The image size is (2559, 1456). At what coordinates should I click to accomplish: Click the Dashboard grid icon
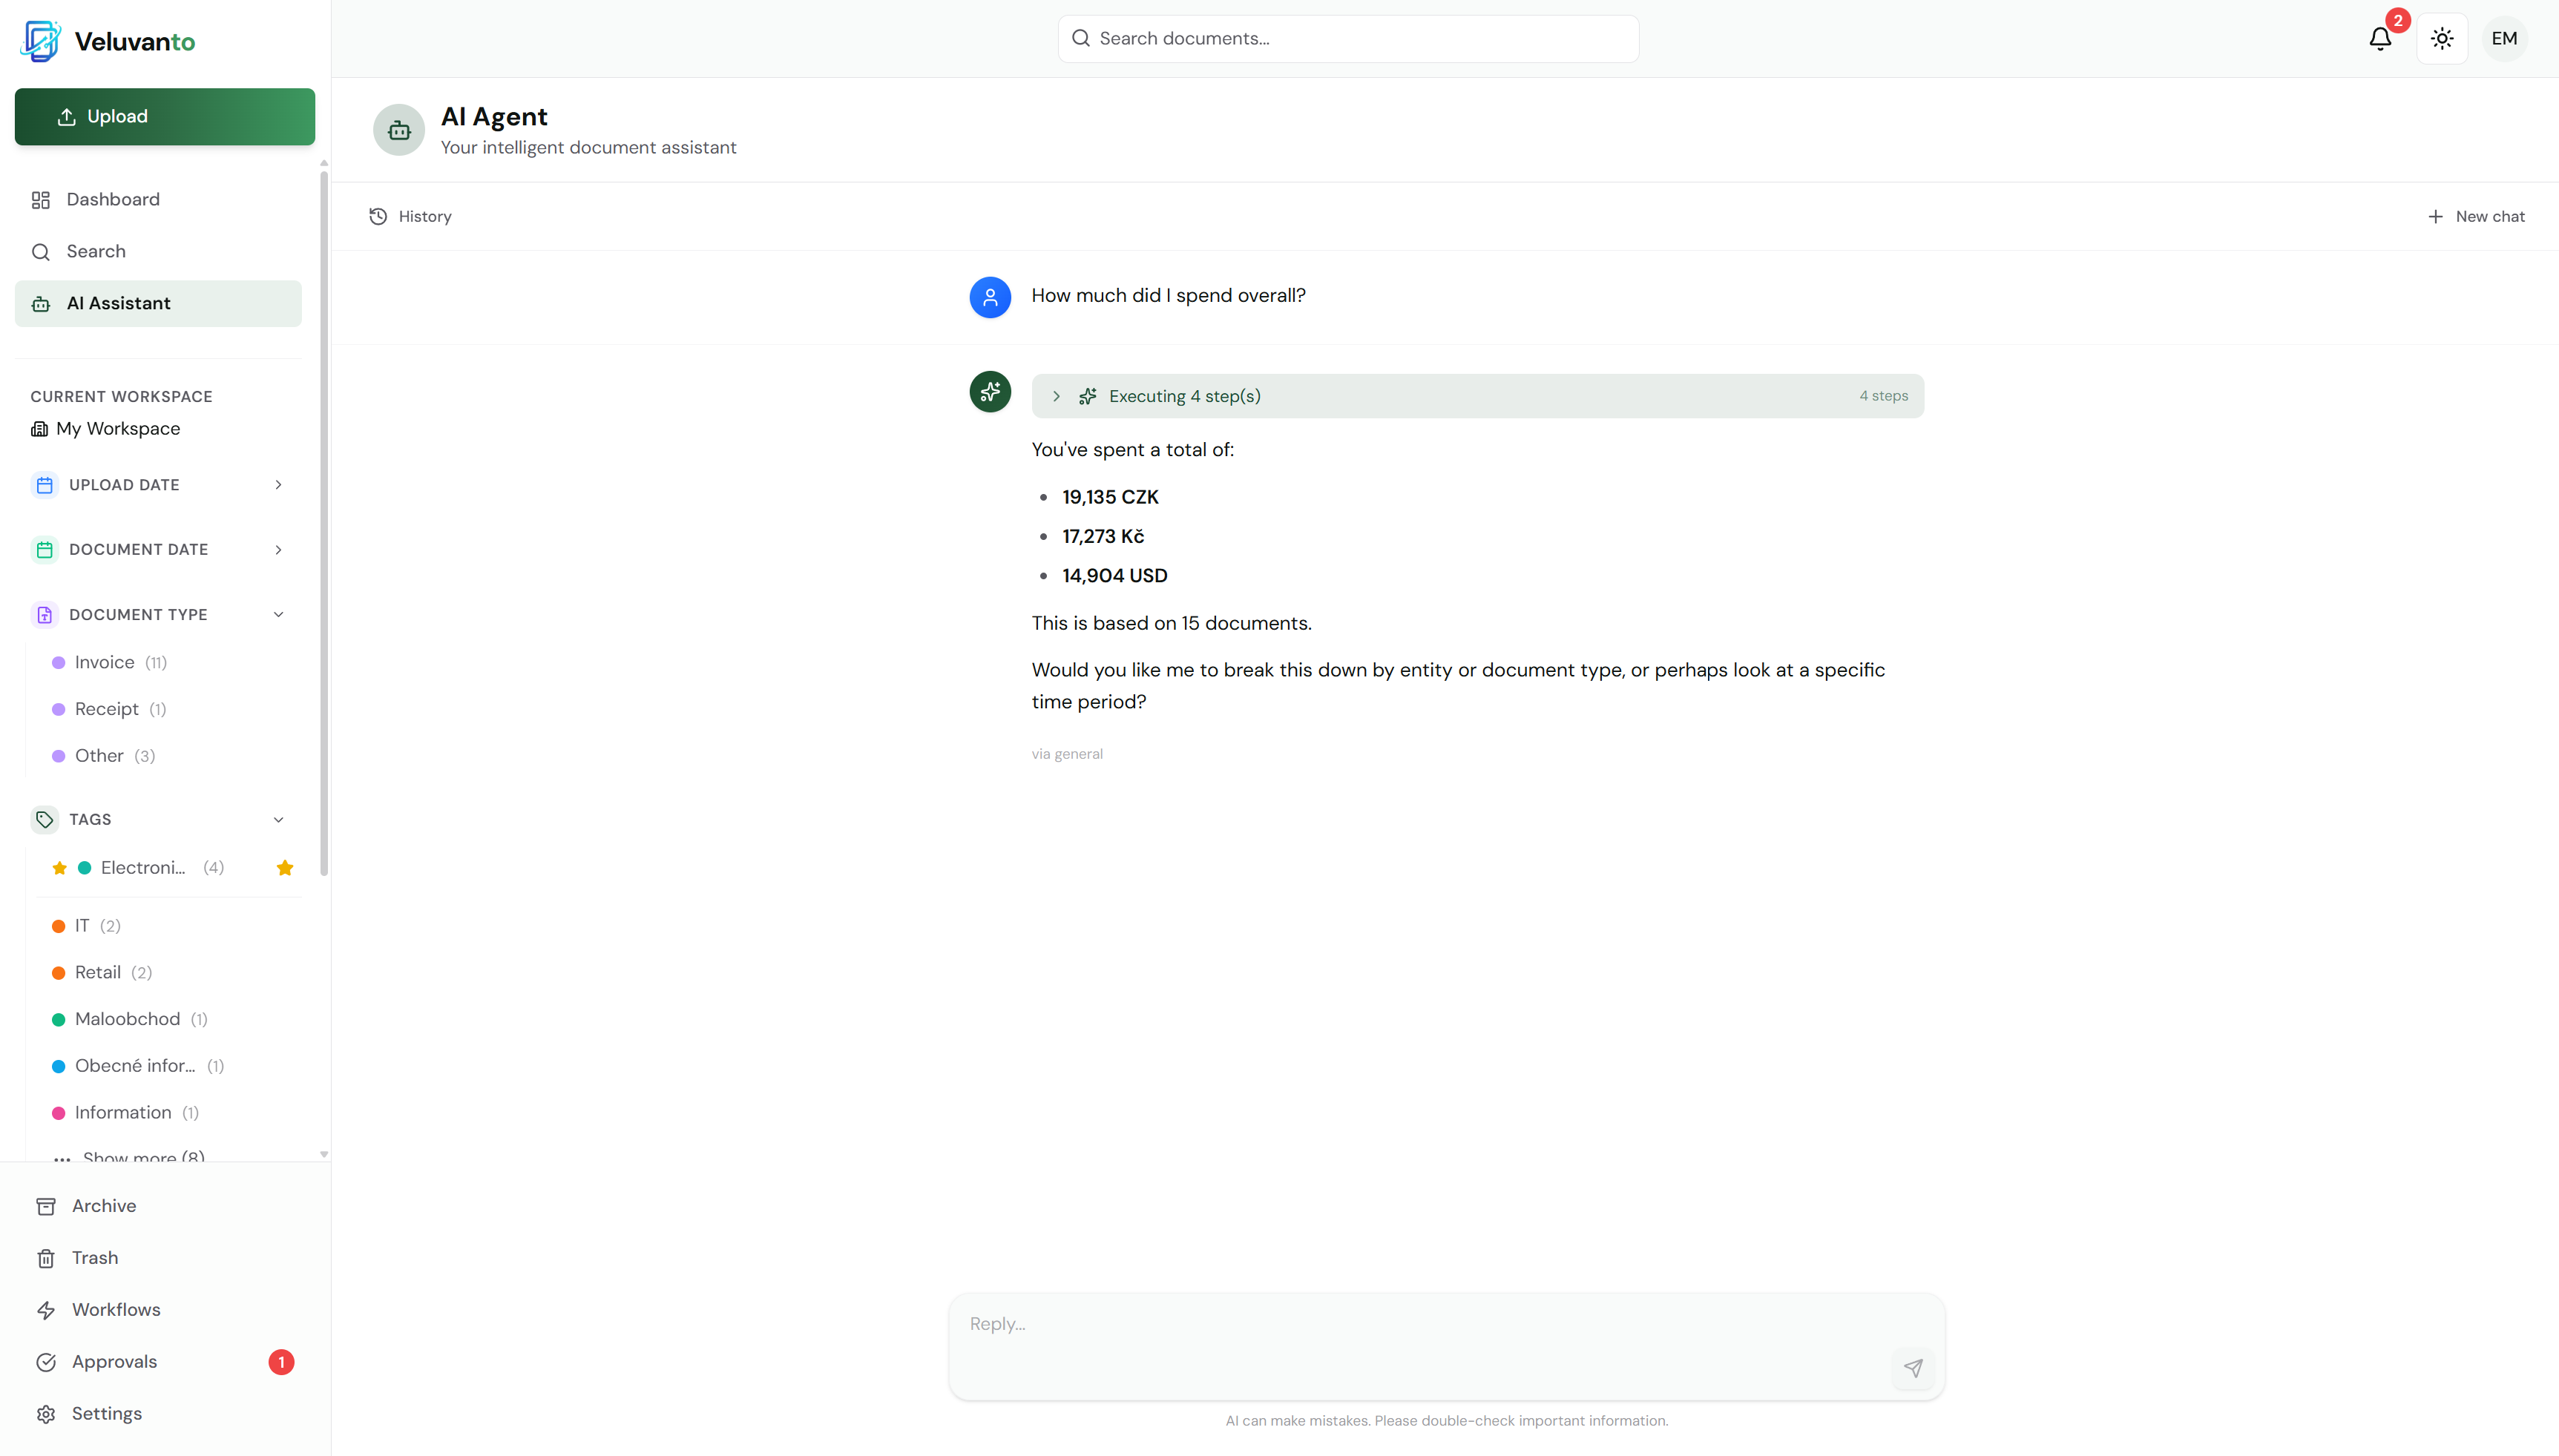coord(41,200)
